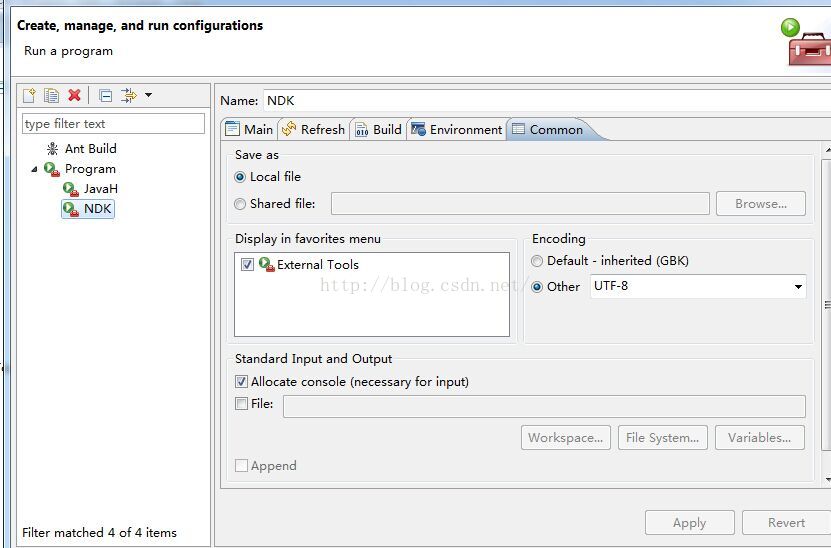The image size is (831, 548).
Task: Uncheck Allocate console checkbox
Action: pyautogui.click(x=241, y=382)
